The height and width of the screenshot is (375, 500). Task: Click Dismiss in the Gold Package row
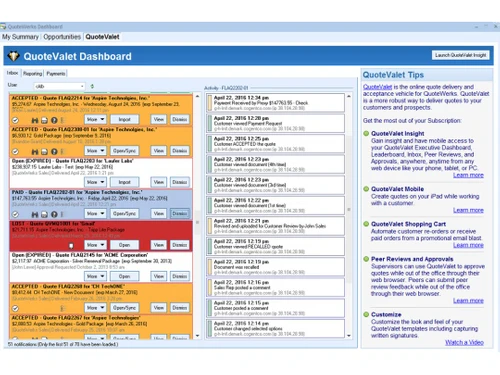click(180, 151)
